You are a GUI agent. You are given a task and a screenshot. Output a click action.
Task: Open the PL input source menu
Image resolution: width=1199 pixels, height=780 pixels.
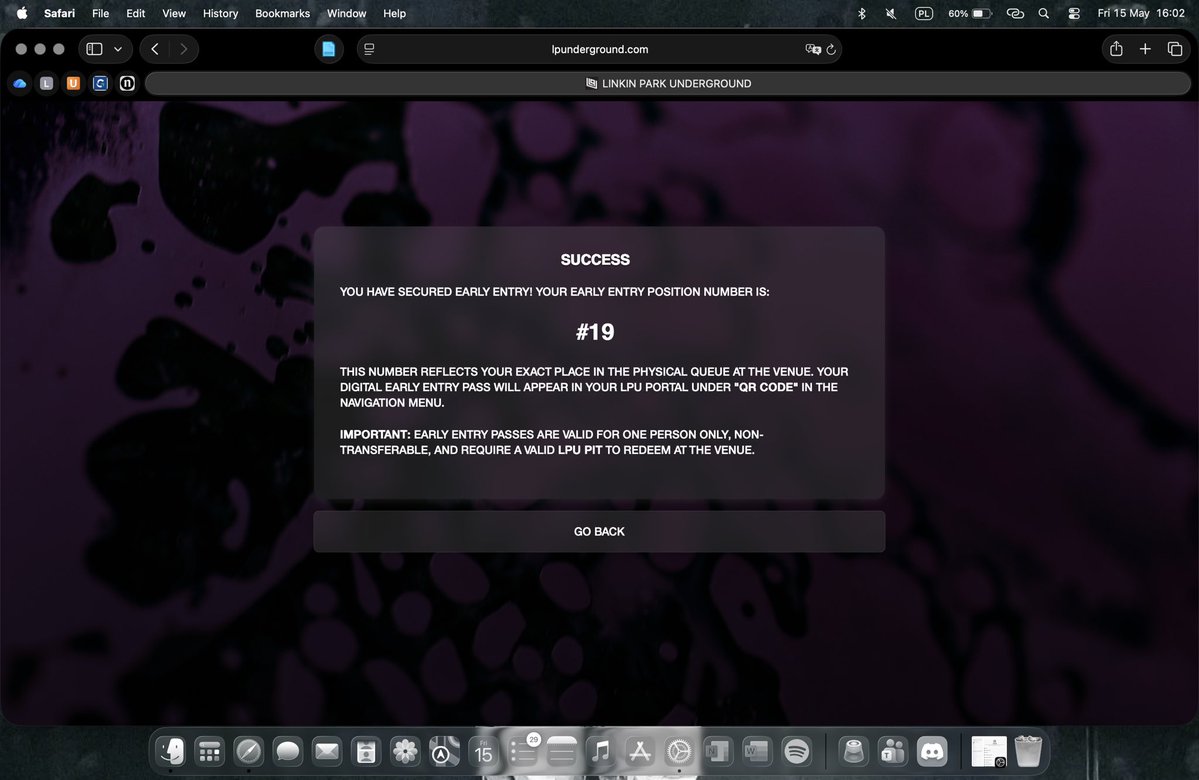924,13
